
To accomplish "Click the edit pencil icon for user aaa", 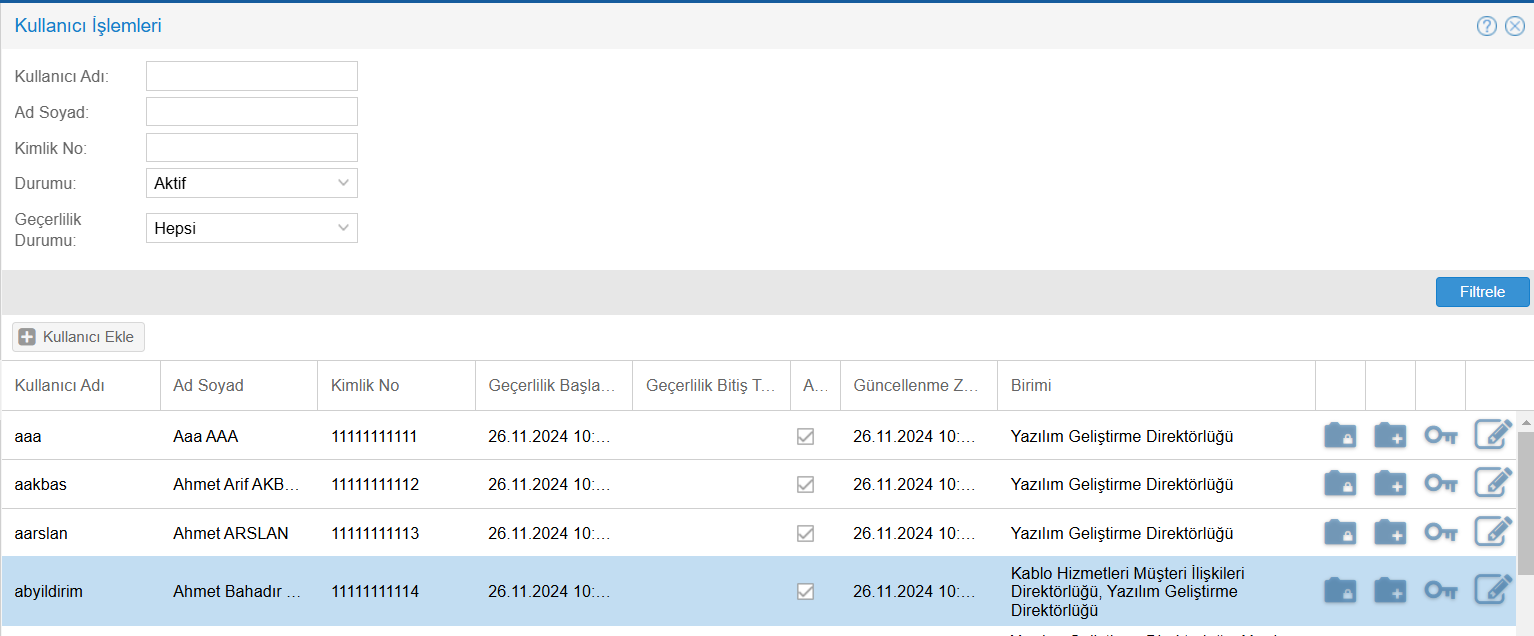I will click(1492, 436).
